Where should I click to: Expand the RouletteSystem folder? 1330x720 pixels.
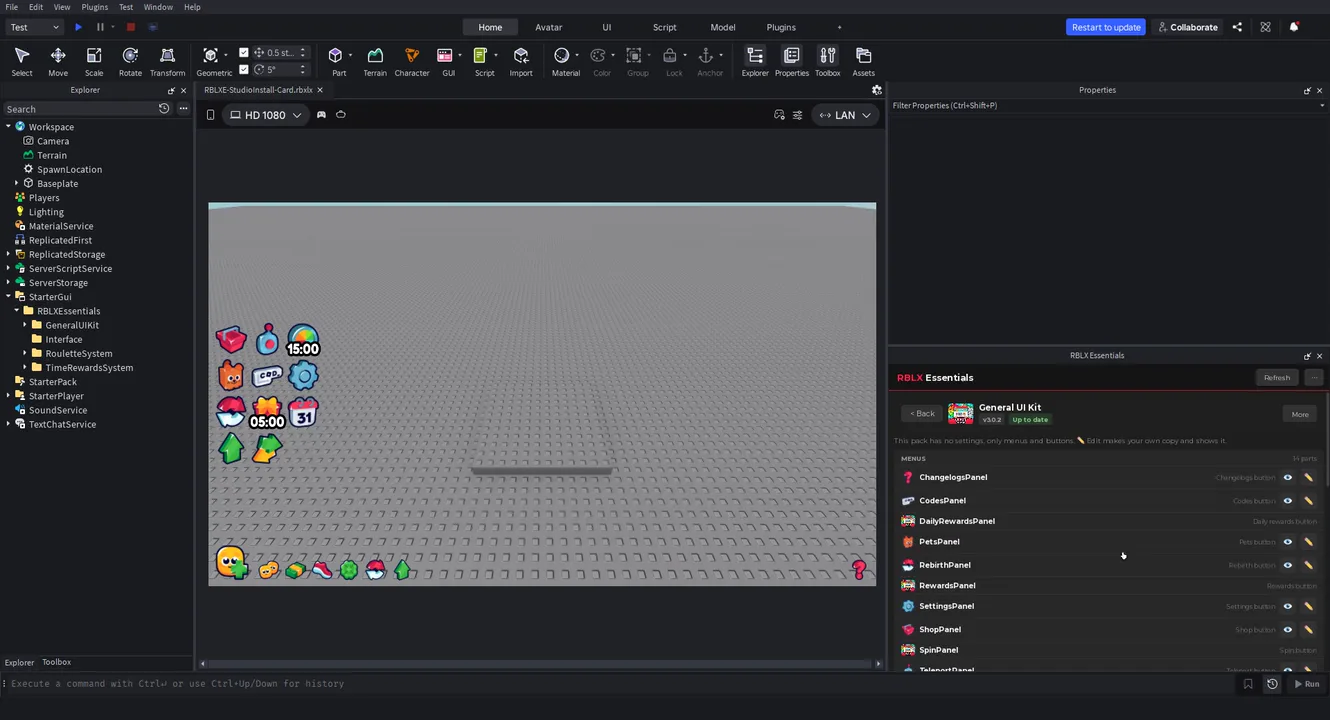(x=25, y=353)
